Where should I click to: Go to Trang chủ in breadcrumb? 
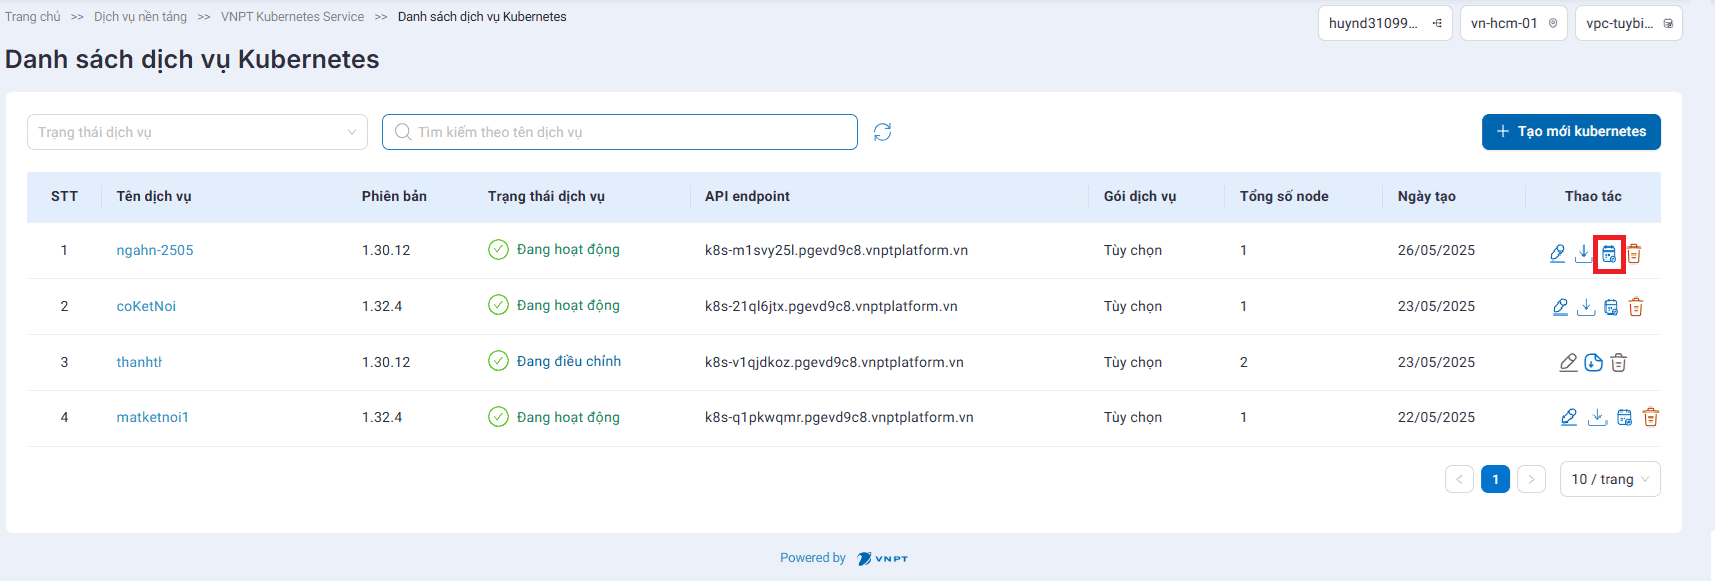[x=33, y=17]
